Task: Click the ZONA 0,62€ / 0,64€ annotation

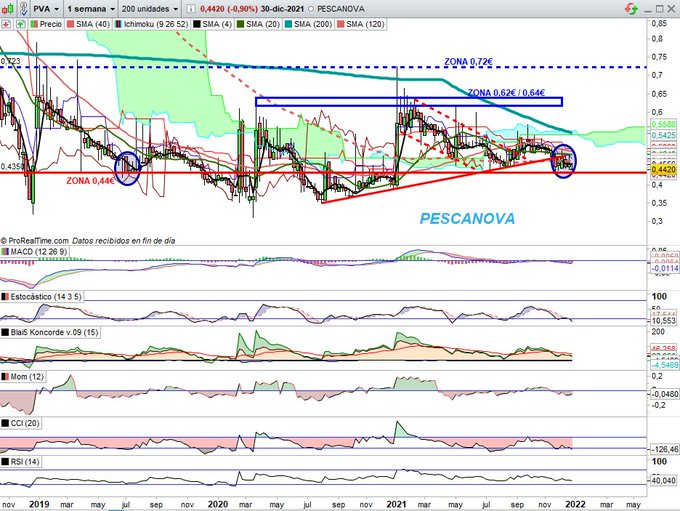Action: (x=506, y=92)
